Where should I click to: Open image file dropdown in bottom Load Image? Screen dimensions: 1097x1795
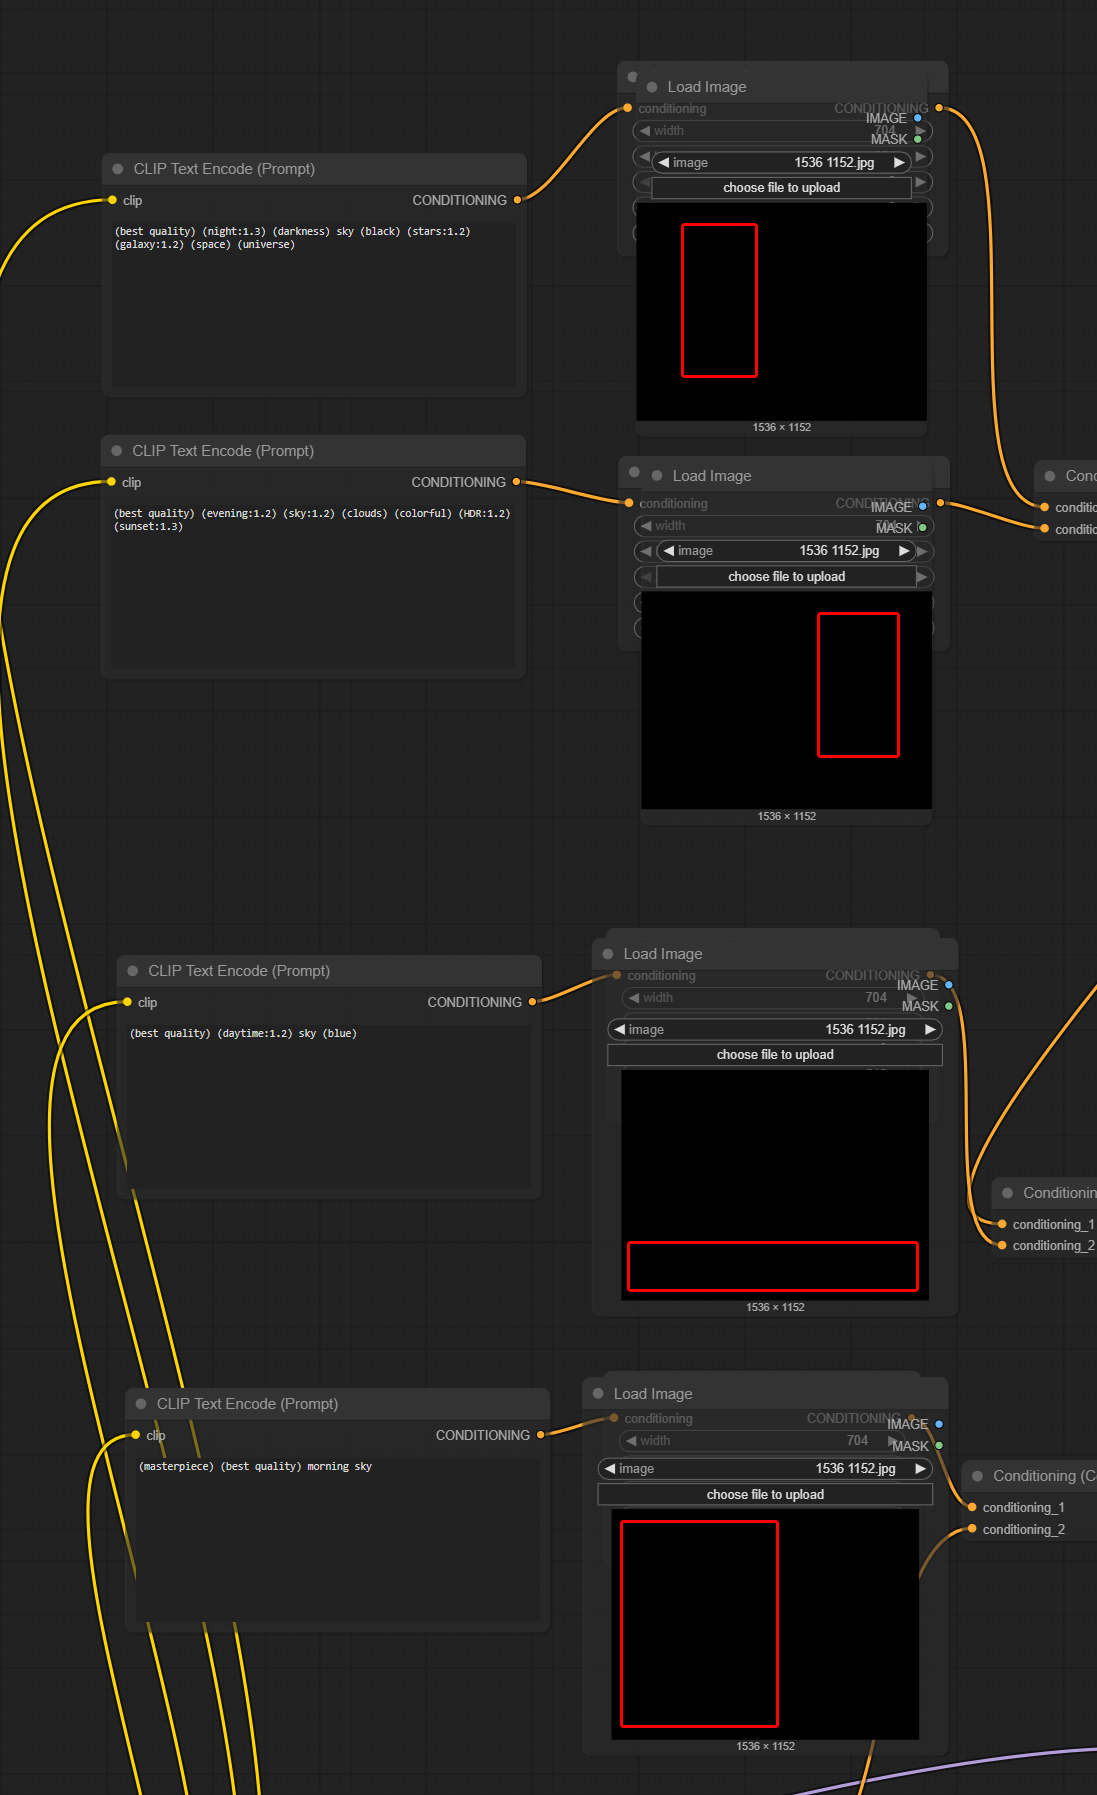click(x=765, y=1469)
